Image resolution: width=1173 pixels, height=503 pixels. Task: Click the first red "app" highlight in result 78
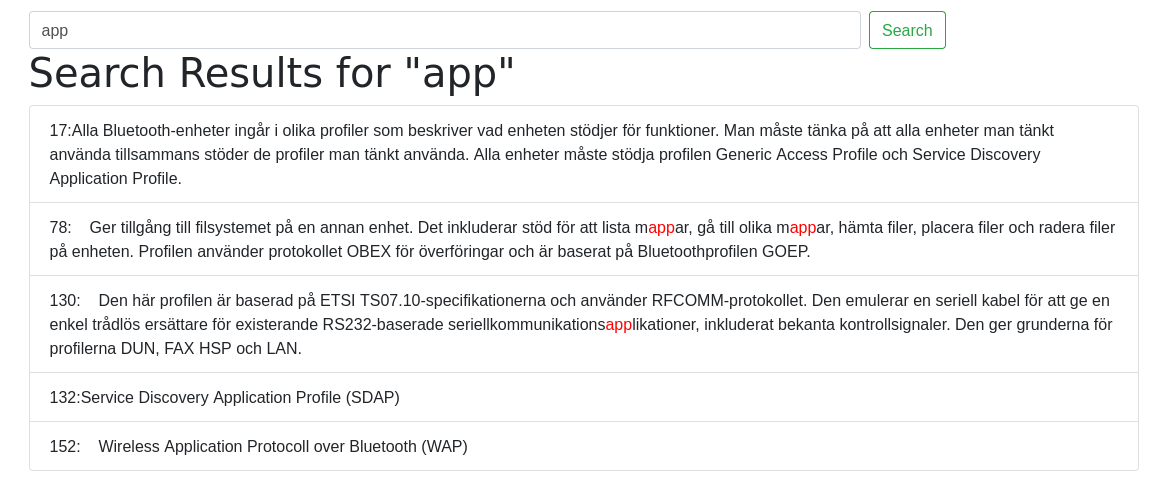[x=661, y=228]
